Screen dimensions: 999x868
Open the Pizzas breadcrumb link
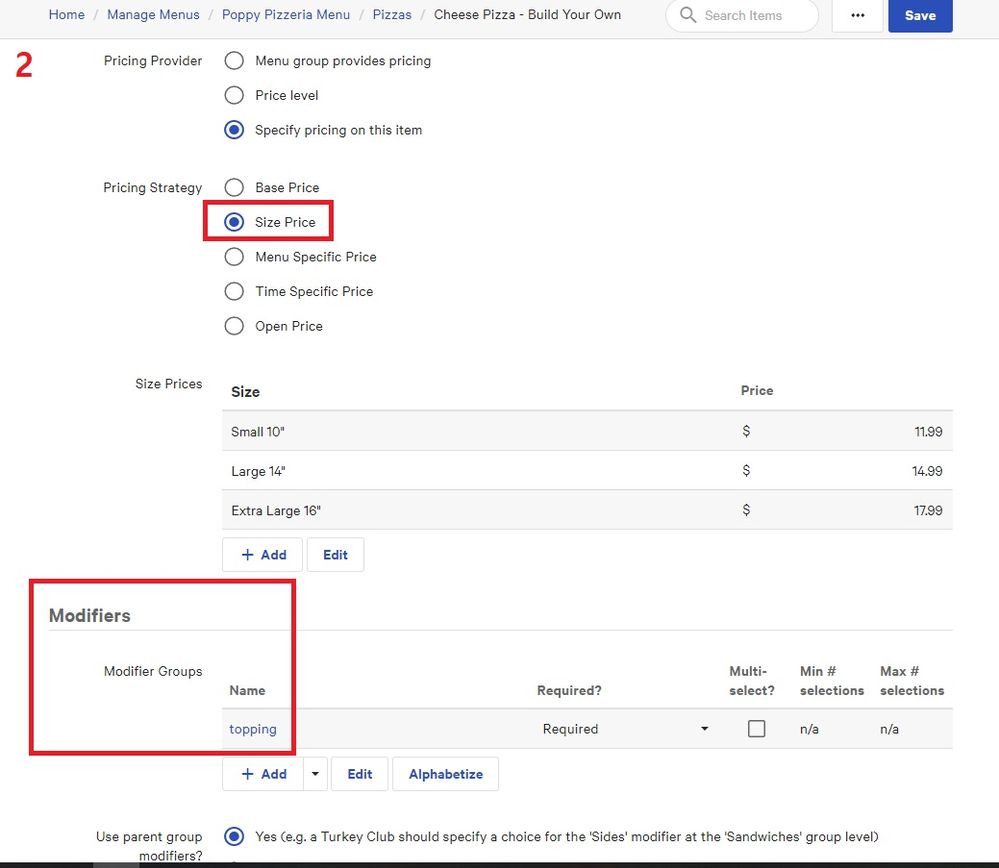(392, 15)
